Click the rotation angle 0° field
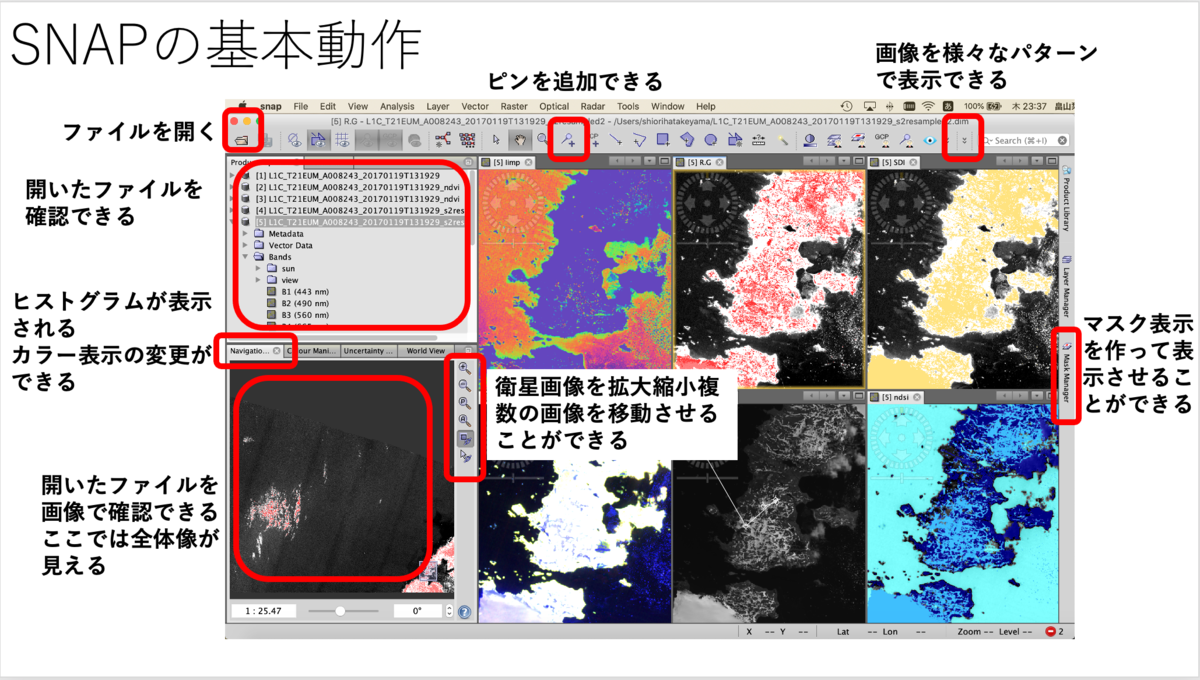Screen dimensions: 1200x680 coord(419,610)
